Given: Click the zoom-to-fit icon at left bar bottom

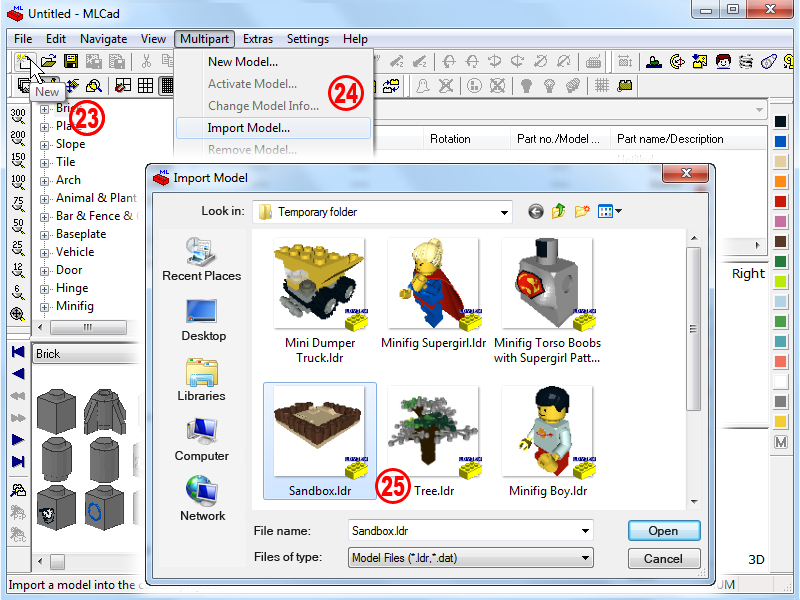Looking at the screenshot, I should [x=18, y=314].
